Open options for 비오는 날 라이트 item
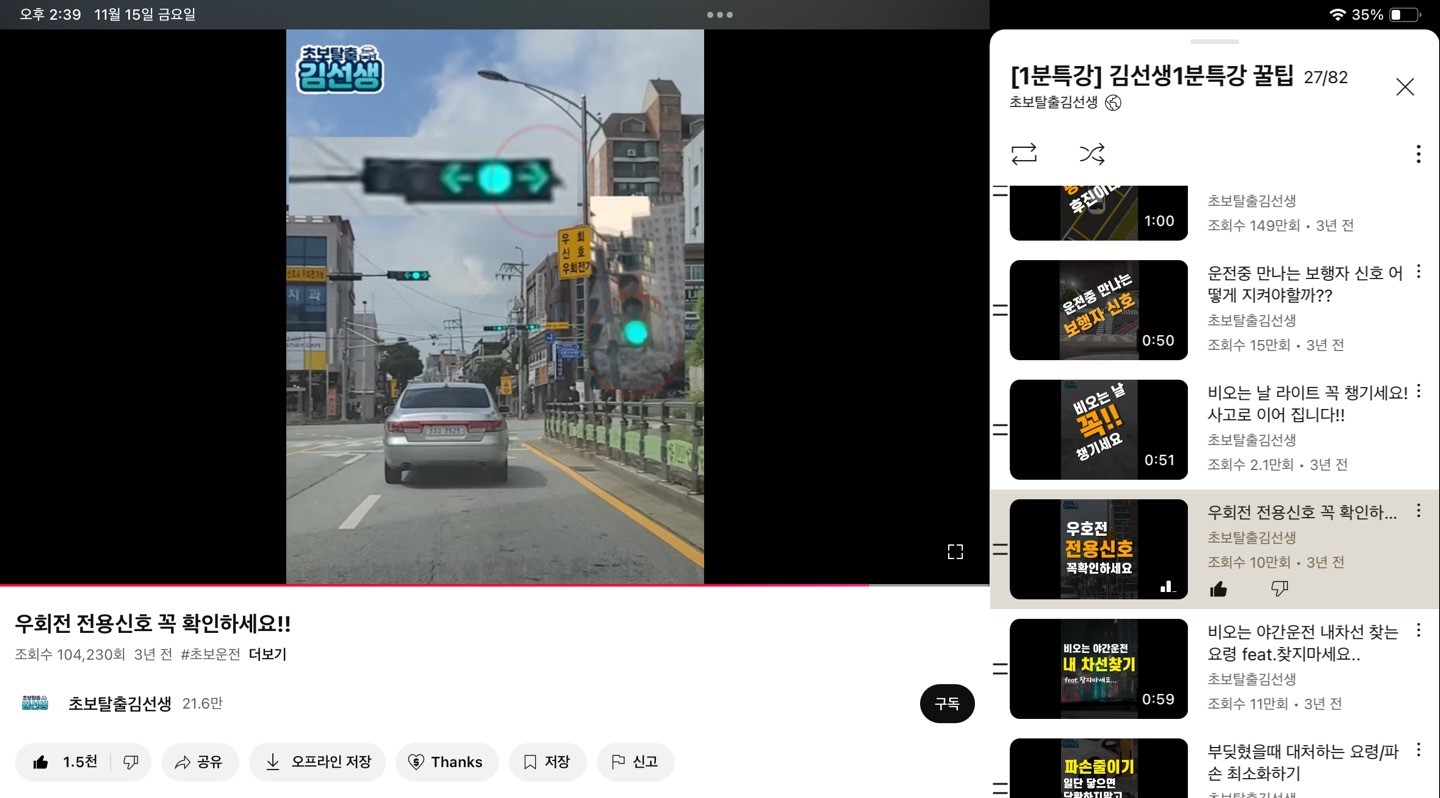This screenshot has width=1440, height=798. tap(1418, 392)
